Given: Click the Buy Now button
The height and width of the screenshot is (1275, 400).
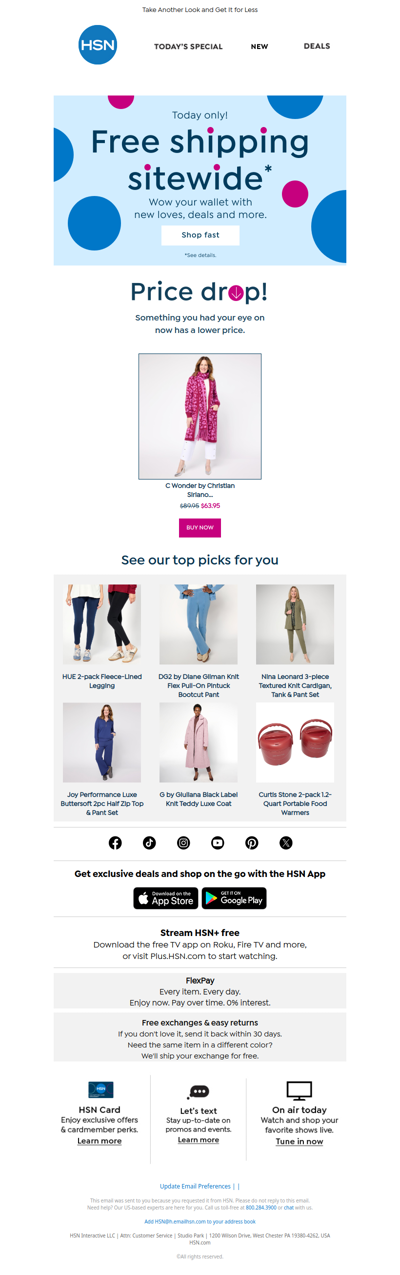Looking at the screenshot, I should click(x=200, y=527).
